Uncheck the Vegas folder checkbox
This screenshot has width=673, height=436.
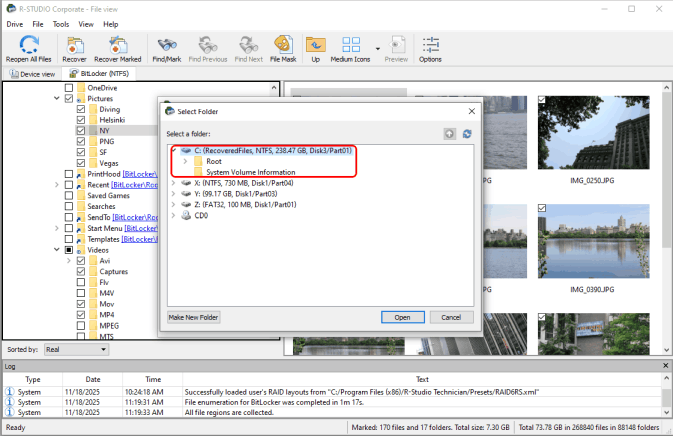pyautogui.click(x=81, y=162)
